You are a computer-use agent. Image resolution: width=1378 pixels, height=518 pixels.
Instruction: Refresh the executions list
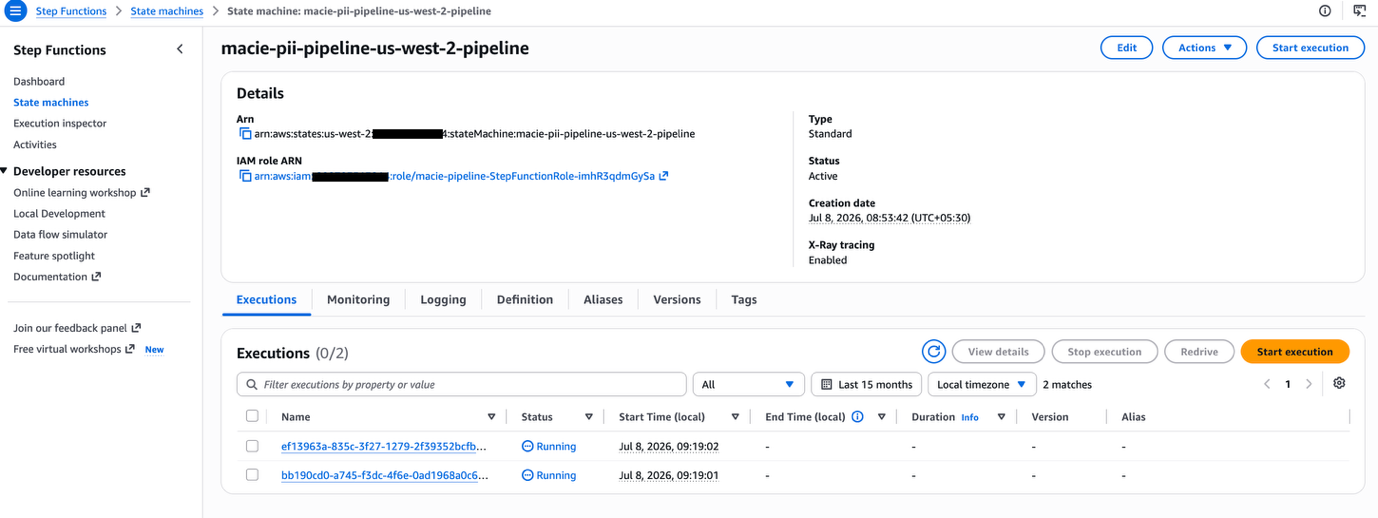click(933, 352)
